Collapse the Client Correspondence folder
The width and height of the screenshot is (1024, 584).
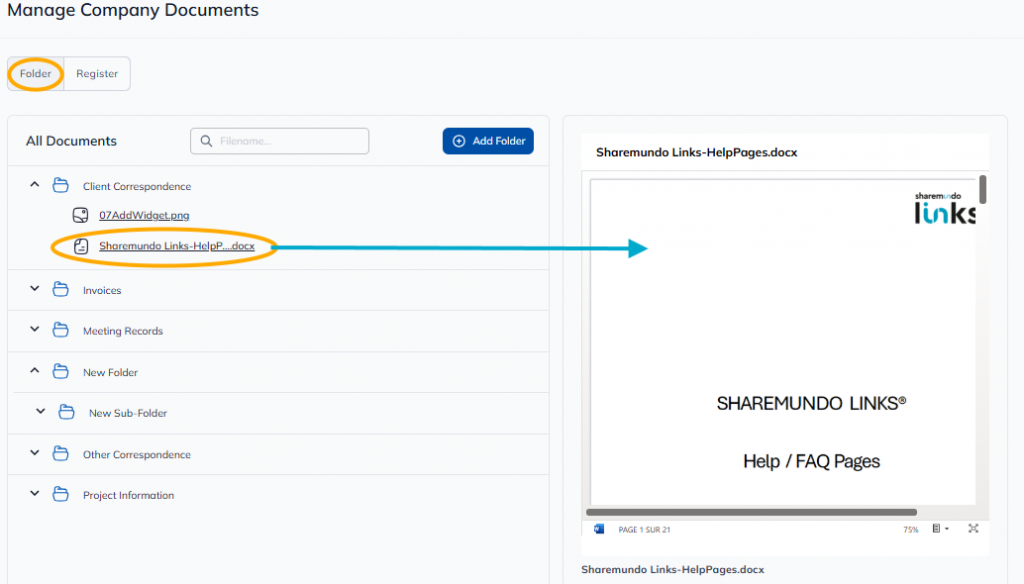click(35, 186)
